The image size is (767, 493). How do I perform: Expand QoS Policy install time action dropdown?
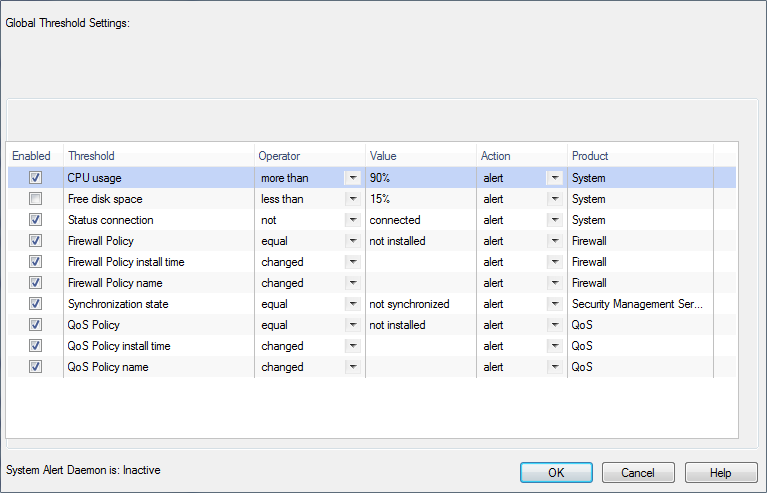554,346
